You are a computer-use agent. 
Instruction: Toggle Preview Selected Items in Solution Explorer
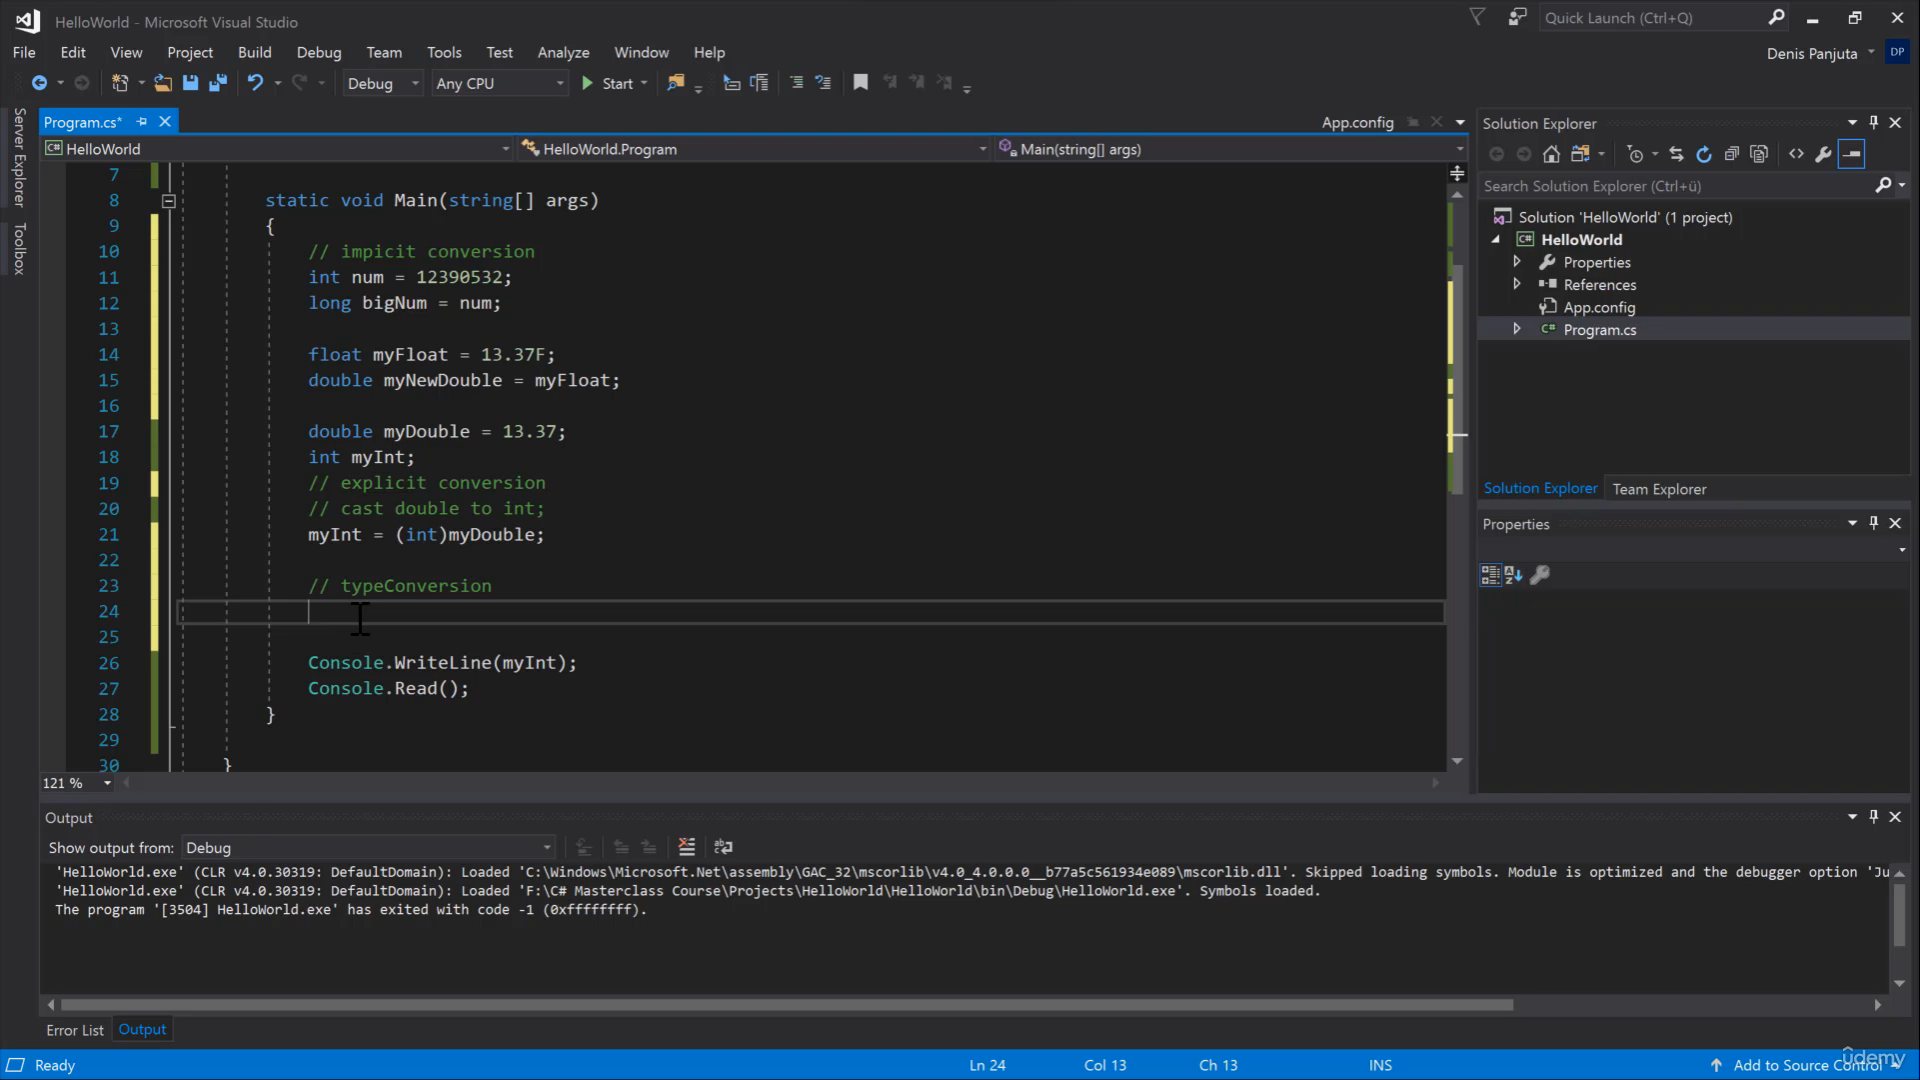[x=1851, y=154]
